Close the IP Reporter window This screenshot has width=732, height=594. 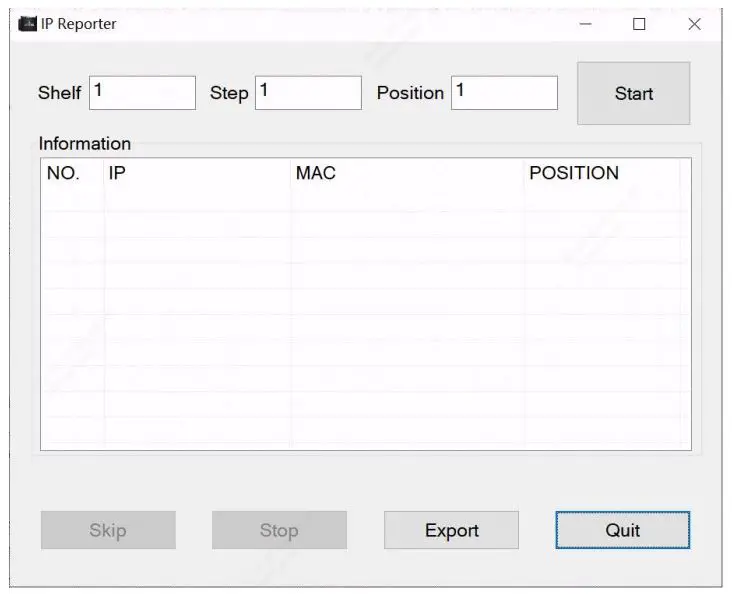pyautogui.click(x=694, y=24)
